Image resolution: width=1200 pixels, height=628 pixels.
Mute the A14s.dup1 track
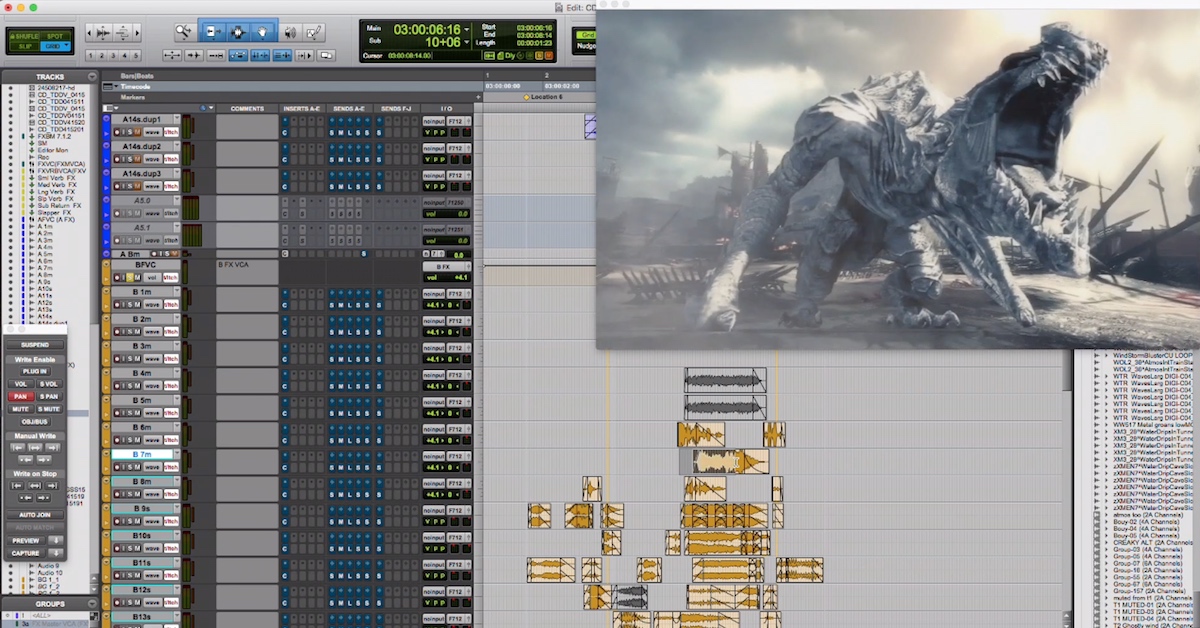(139, 132)
